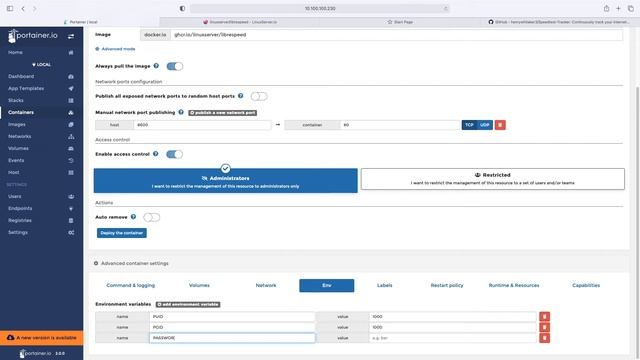Open Home in the sidebar
This screenshot has height=360, width=640.
click(x=15, y=52)
